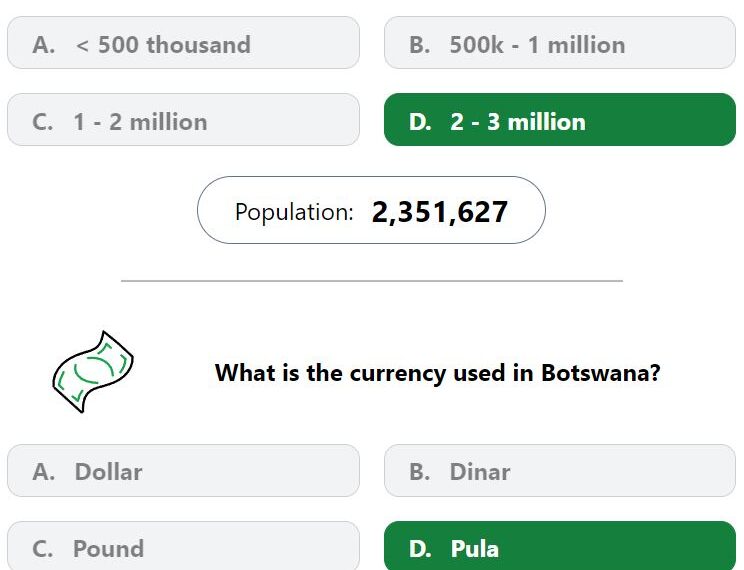Image resolution: width=744 pixels, height=570 pixels.
Task: Click the 'Population:' label text
Action: (294, 212)
